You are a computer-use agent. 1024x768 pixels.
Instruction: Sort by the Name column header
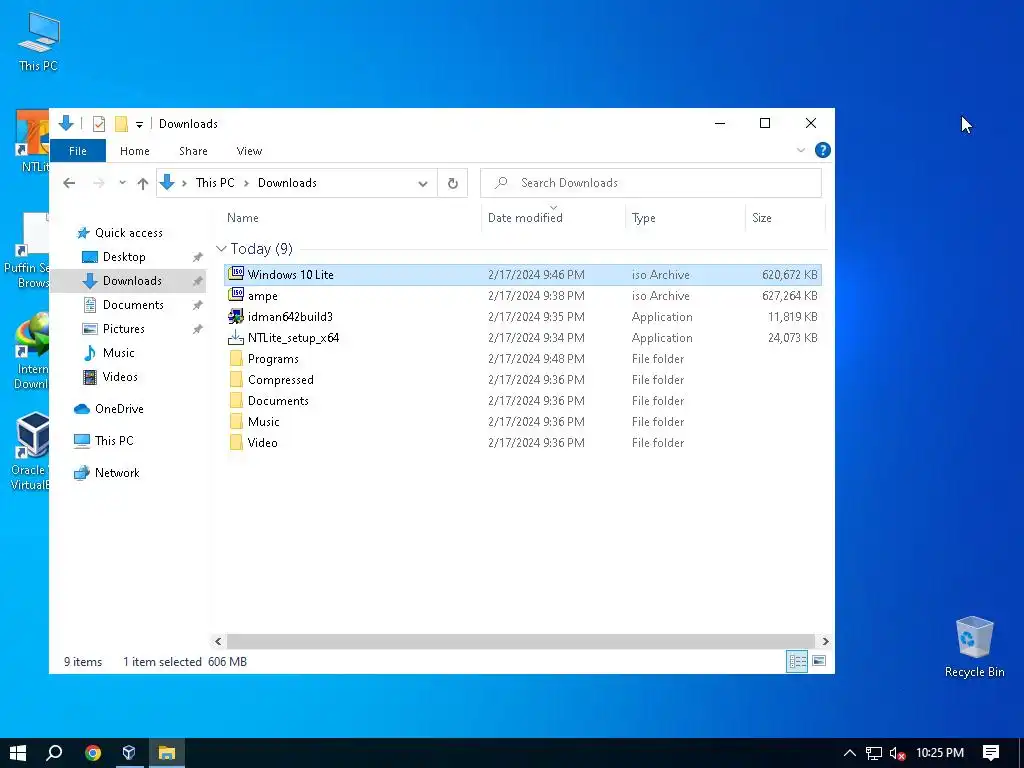point(242,218)
